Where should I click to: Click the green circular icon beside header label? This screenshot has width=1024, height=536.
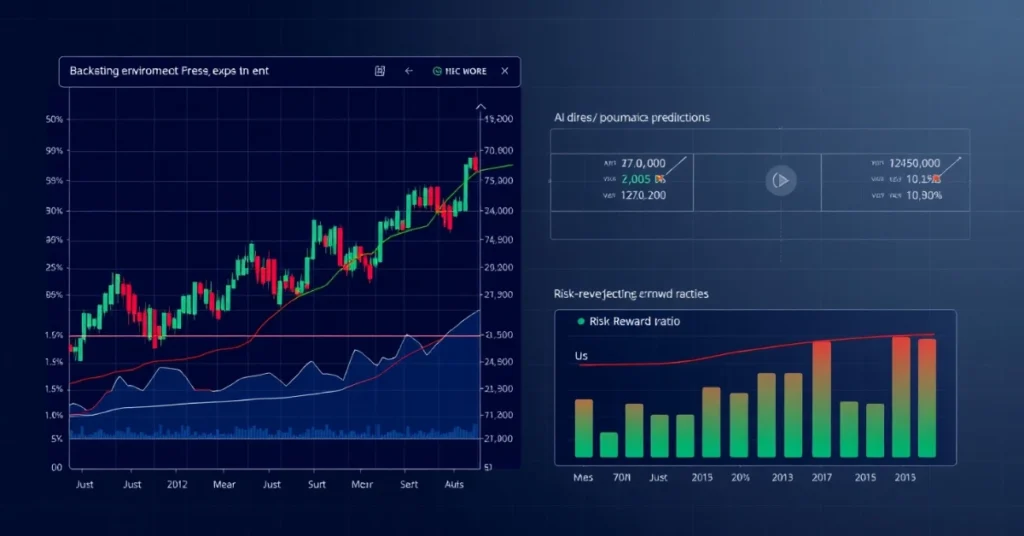437,71
